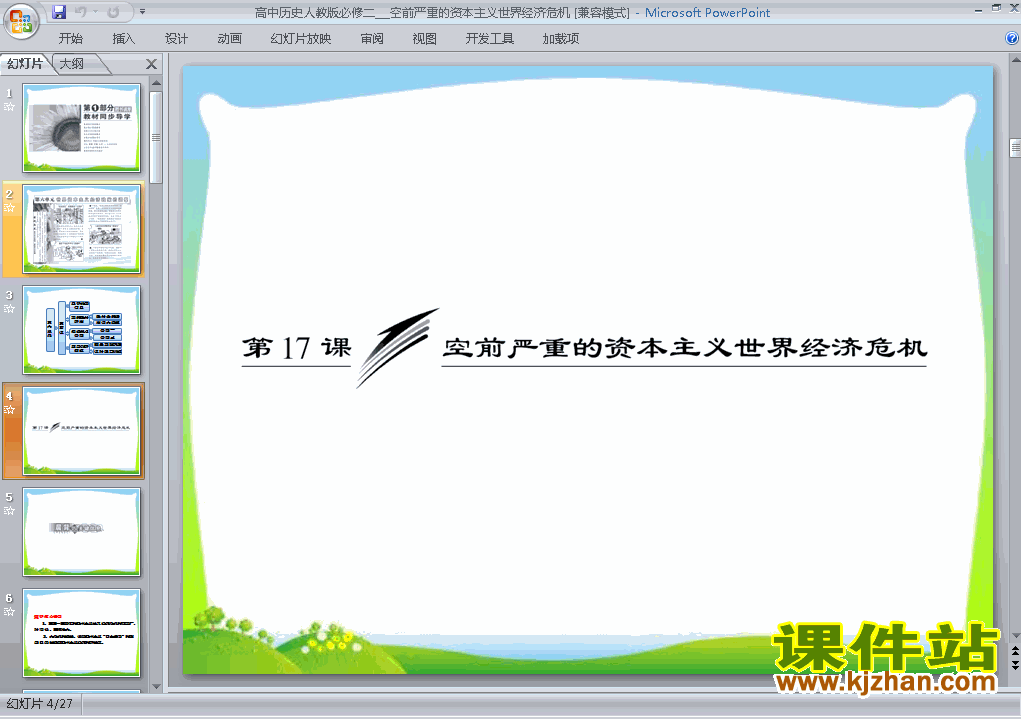The height and width of the screenshot is (719, 1021).
Task: Open the undo history dropdown arrow
Action: 95,12
